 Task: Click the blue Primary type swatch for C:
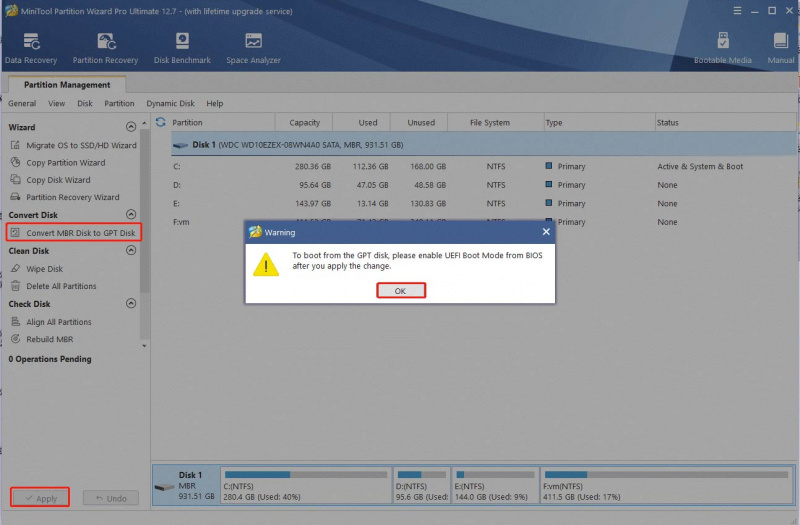[548, 166]
